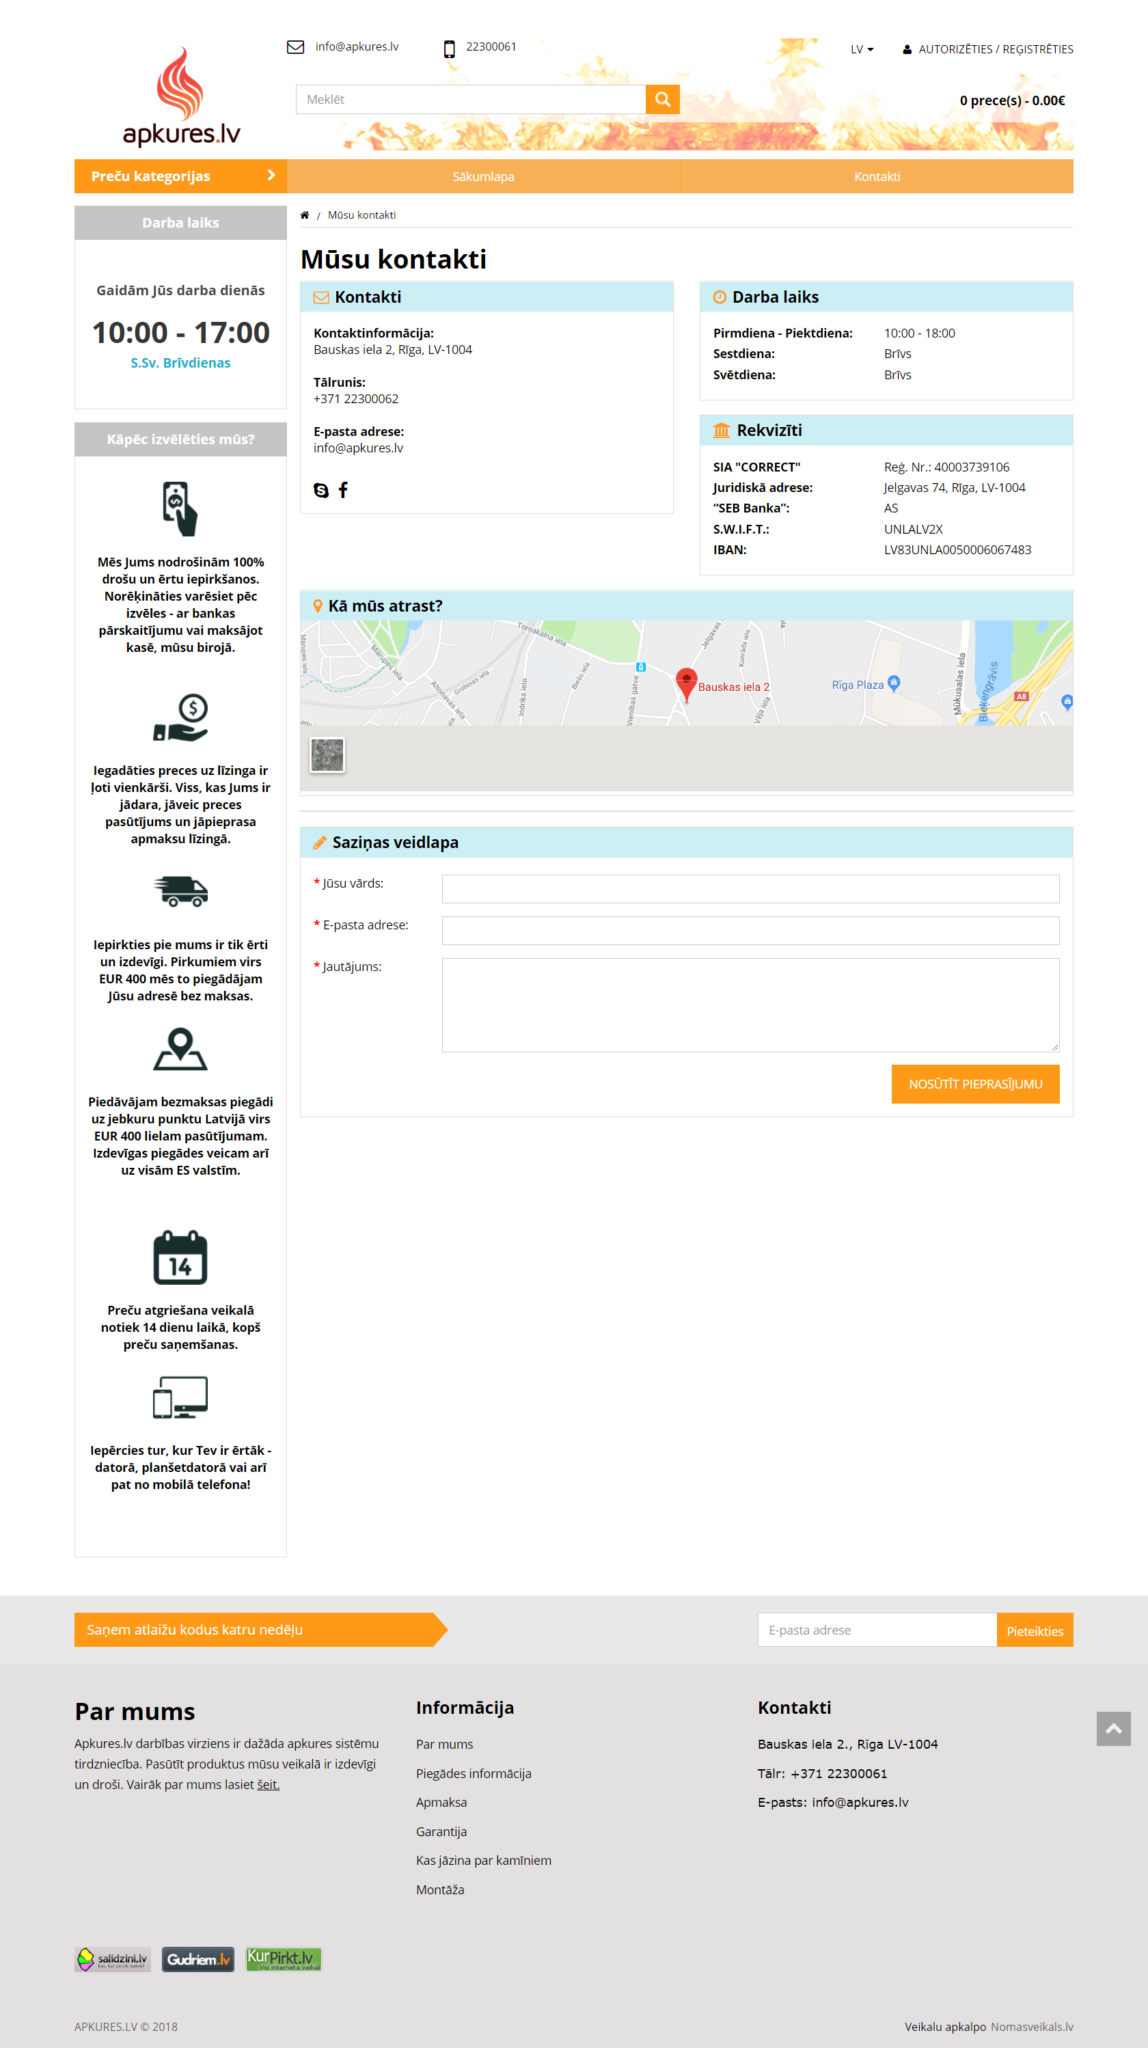Open the Piegādes informācija footer link
This screenshot has width=1148, height=2048.
pyautogui.click(x=473, y=1774)
